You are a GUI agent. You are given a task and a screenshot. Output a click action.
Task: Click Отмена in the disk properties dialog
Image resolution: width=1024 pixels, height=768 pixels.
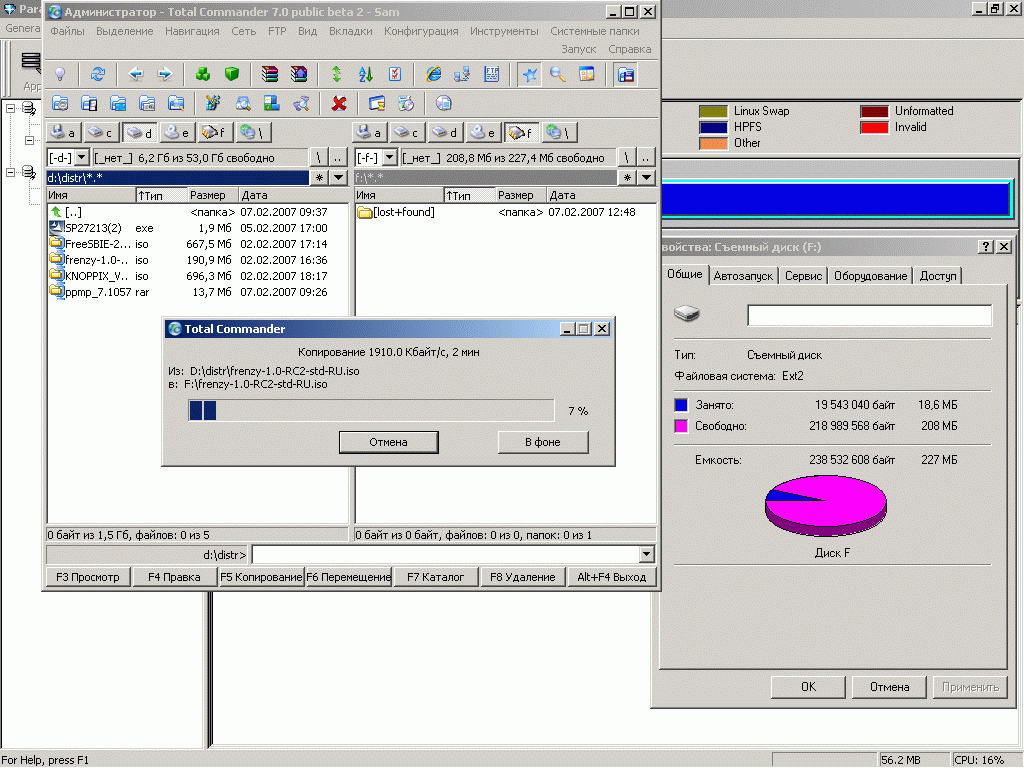coord(889,687)
